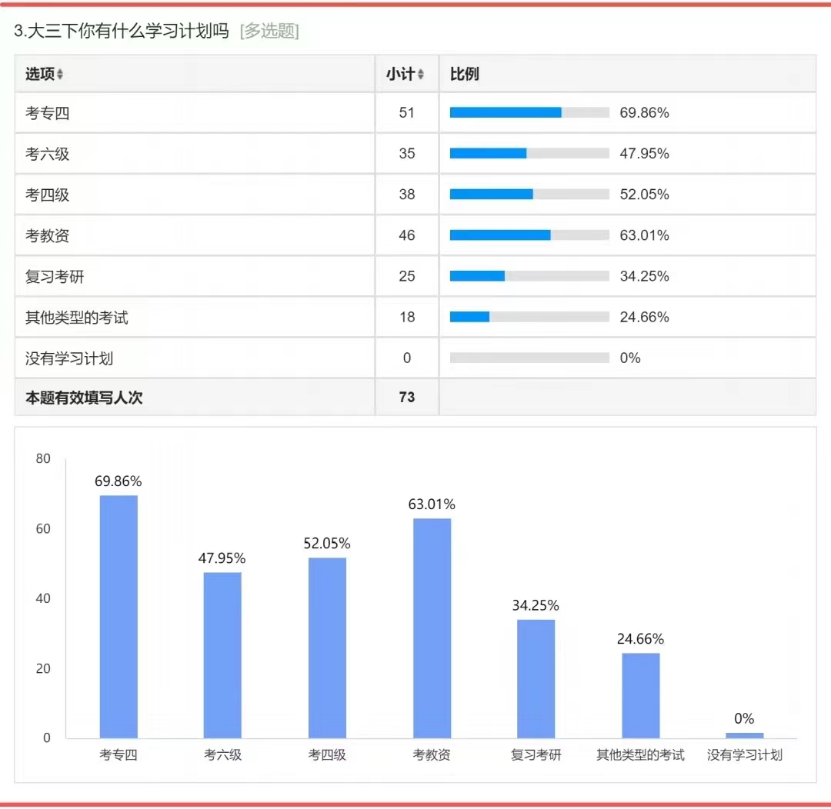The image size is (831, 809).
Task: Click the sort icon beside 小计 header
Action: tap(420, 75)
